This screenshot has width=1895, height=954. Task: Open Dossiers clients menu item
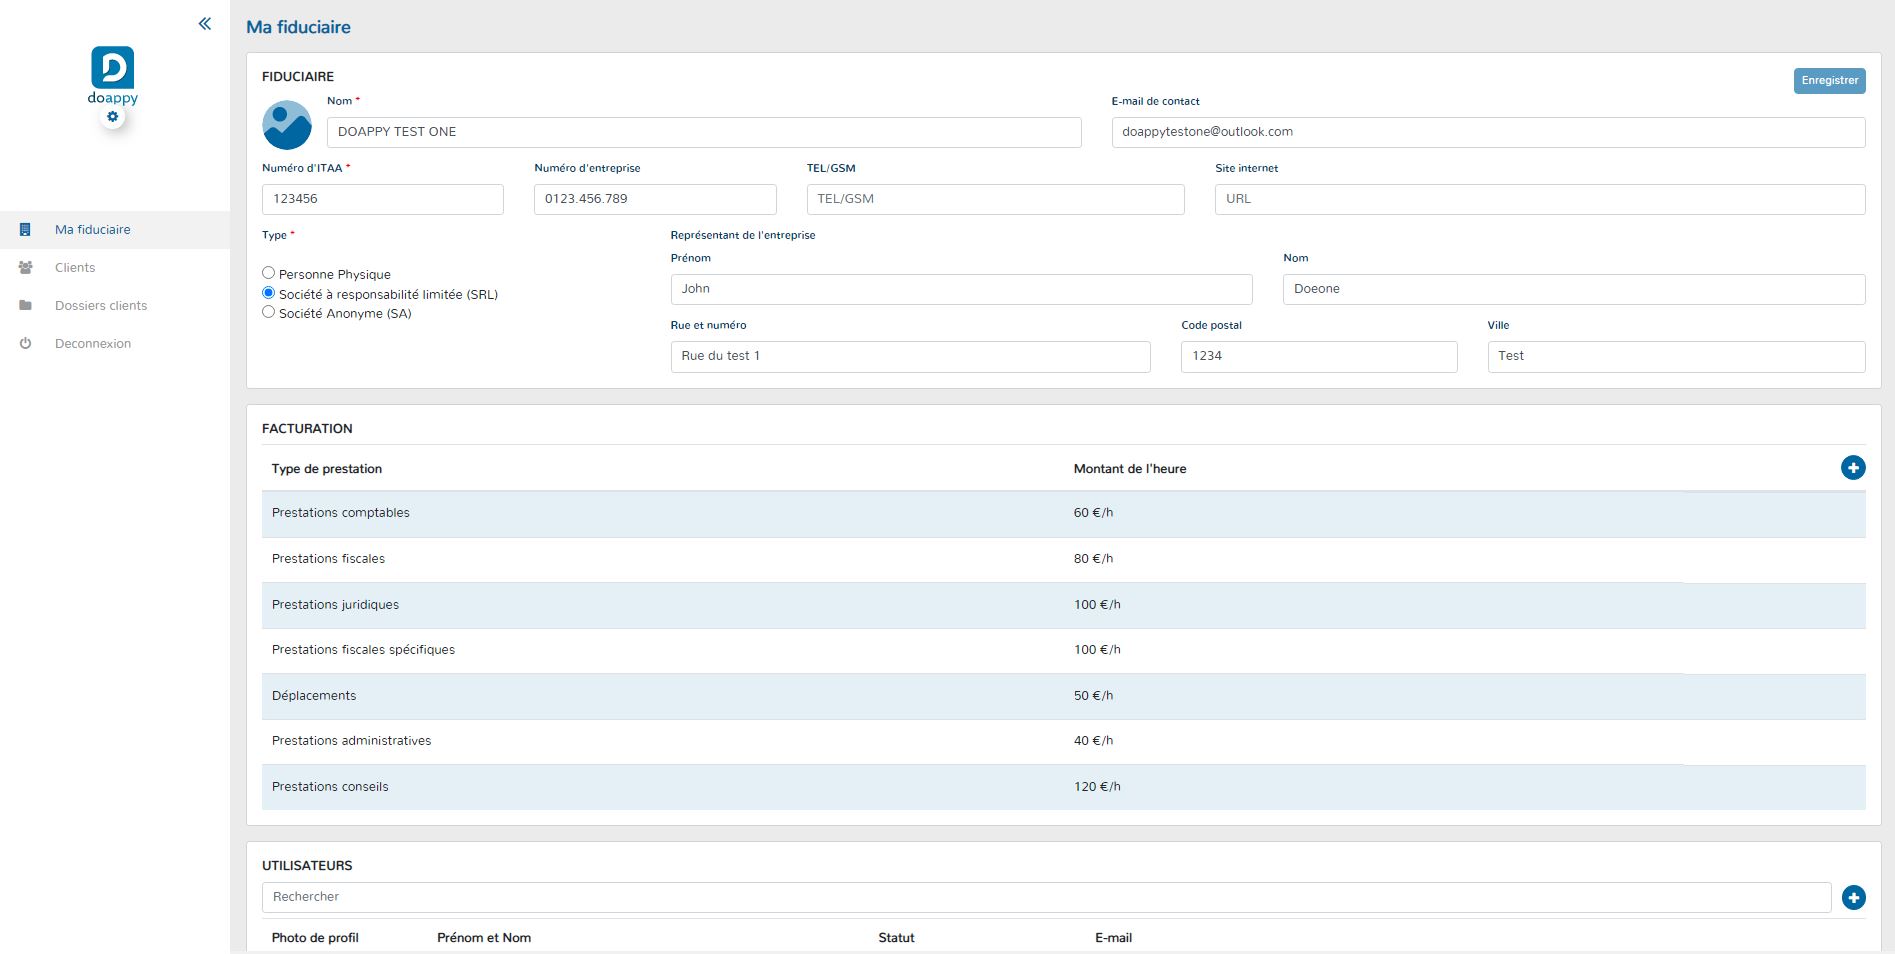(x=115, y=306)
